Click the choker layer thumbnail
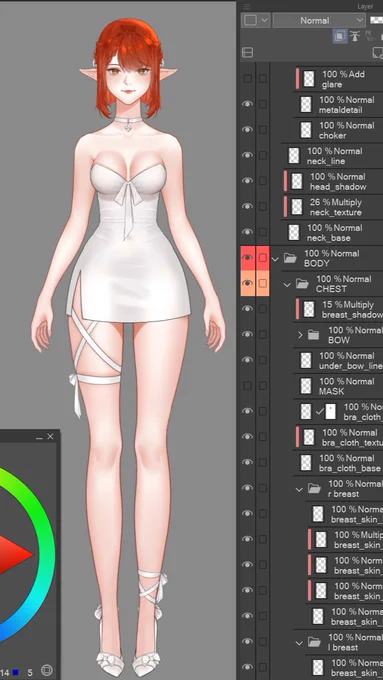 [x=306, y=130]
